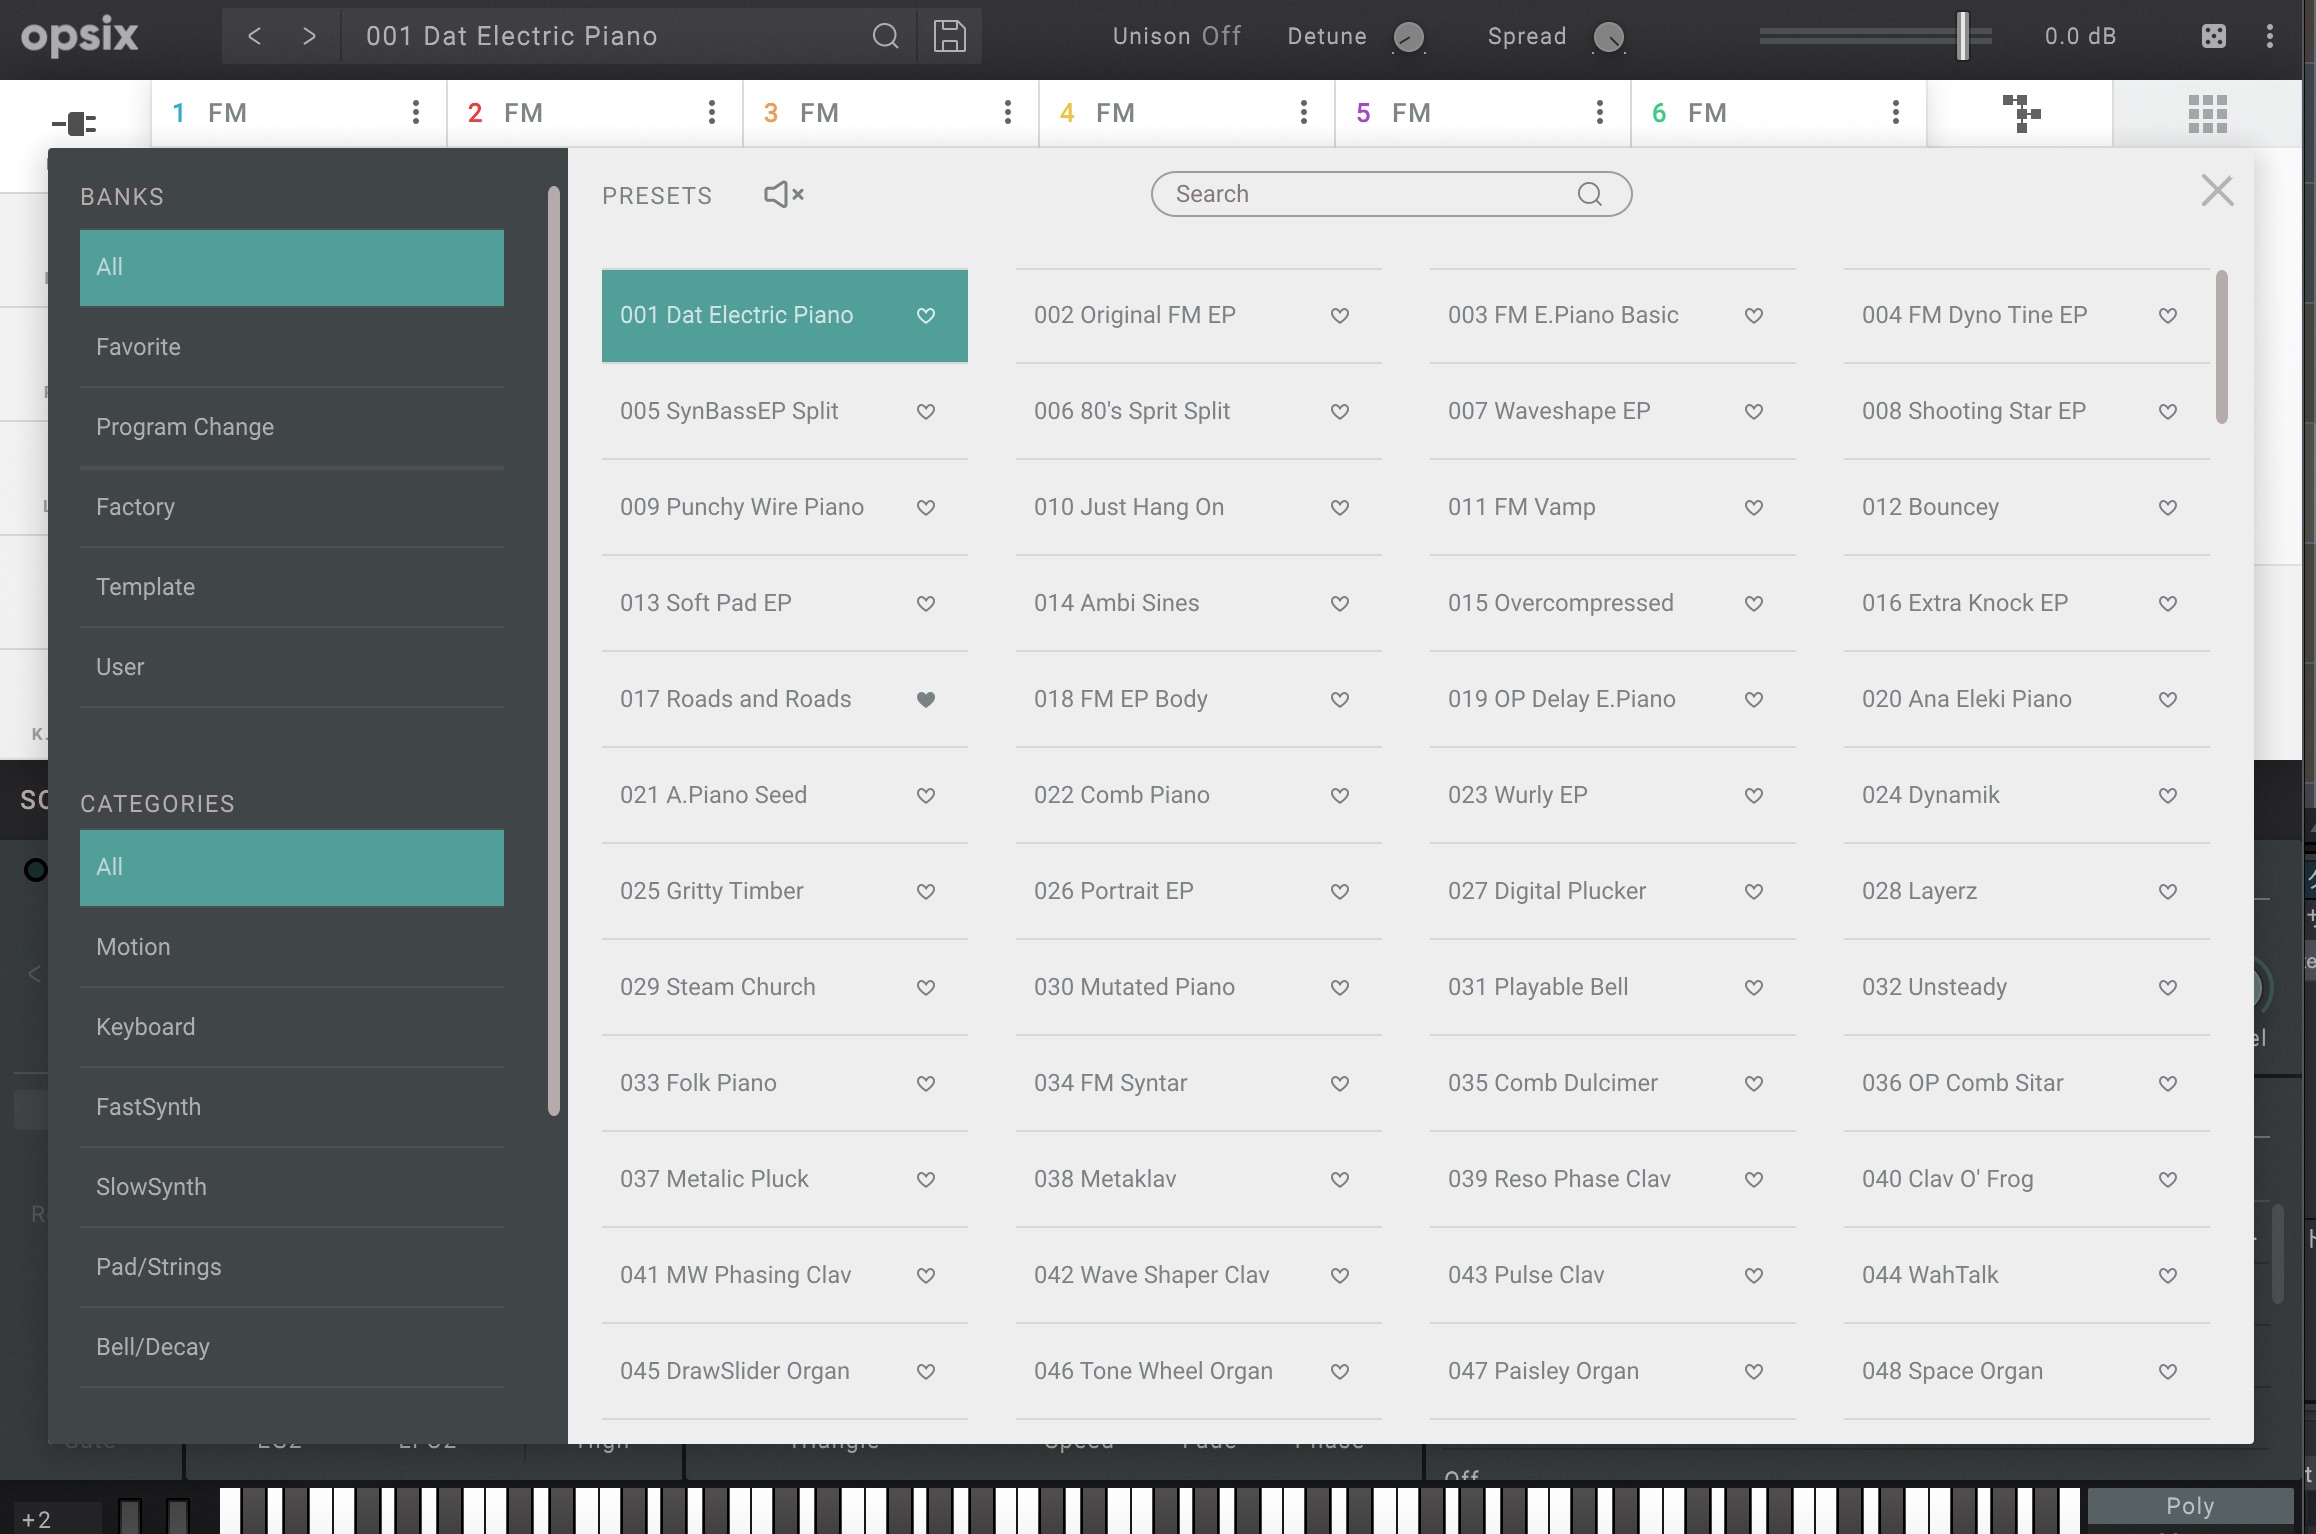Click the slider panel icon left of operators

point(75,123)
